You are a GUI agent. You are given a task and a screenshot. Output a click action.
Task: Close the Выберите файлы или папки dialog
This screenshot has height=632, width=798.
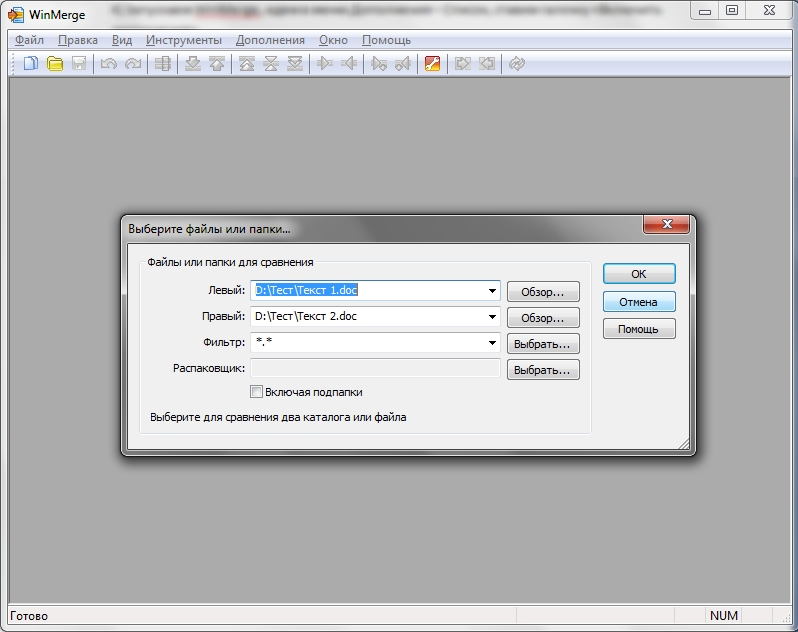(x=667, y=224)
